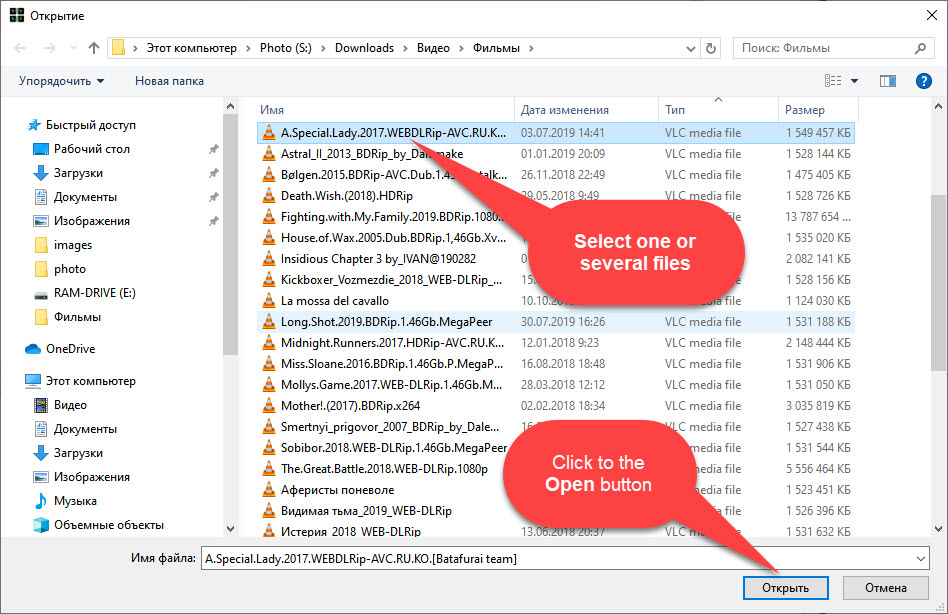Screen dimensions: 948x614
Task: Click VLC icon of Long.Shot.2019.BDRip
Action: pyautogui.click(x=268, y=322)
